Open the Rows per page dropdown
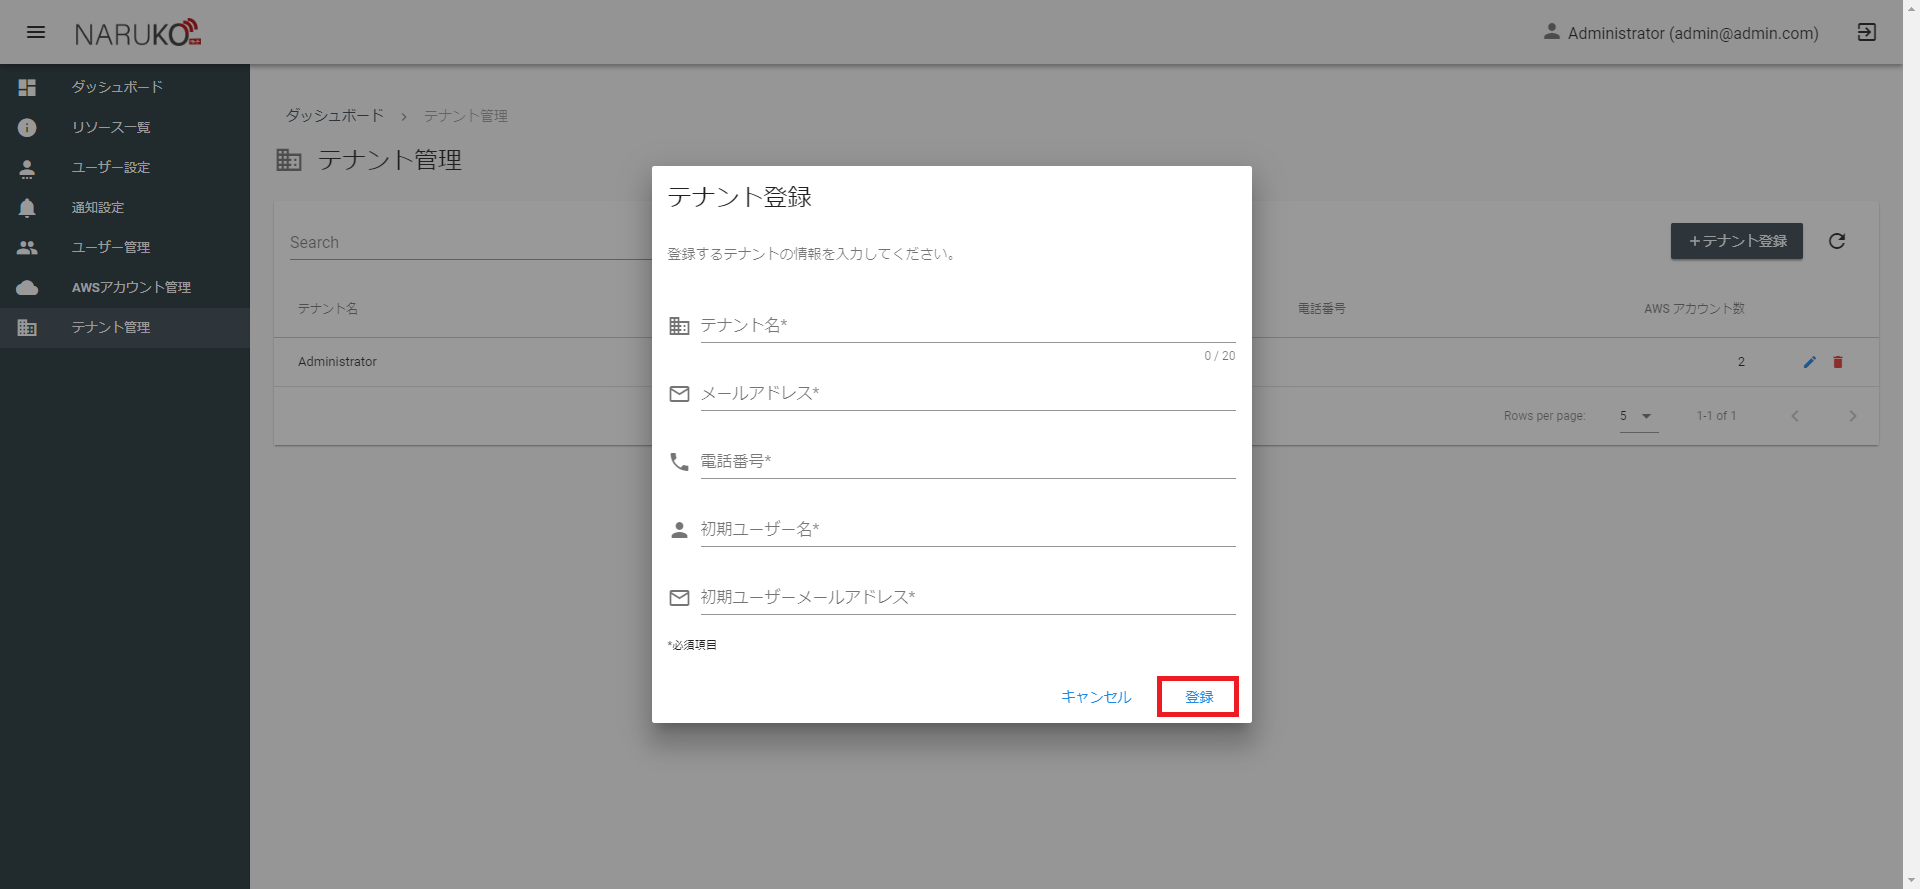This screenshot has height=889, width=1920. pyautogui.click(x=1639, y=416)
